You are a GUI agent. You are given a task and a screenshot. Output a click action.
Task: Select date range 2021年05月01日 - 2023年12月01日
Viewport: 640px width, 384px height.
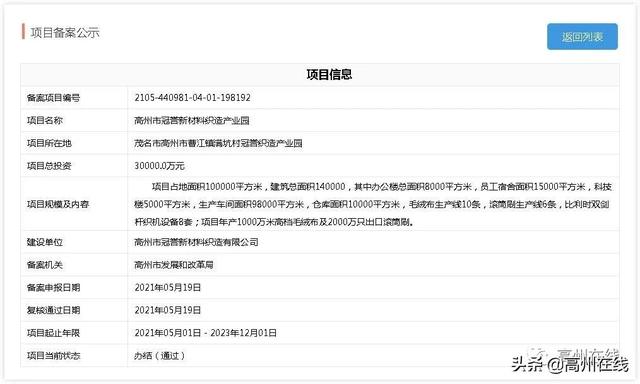205,333
